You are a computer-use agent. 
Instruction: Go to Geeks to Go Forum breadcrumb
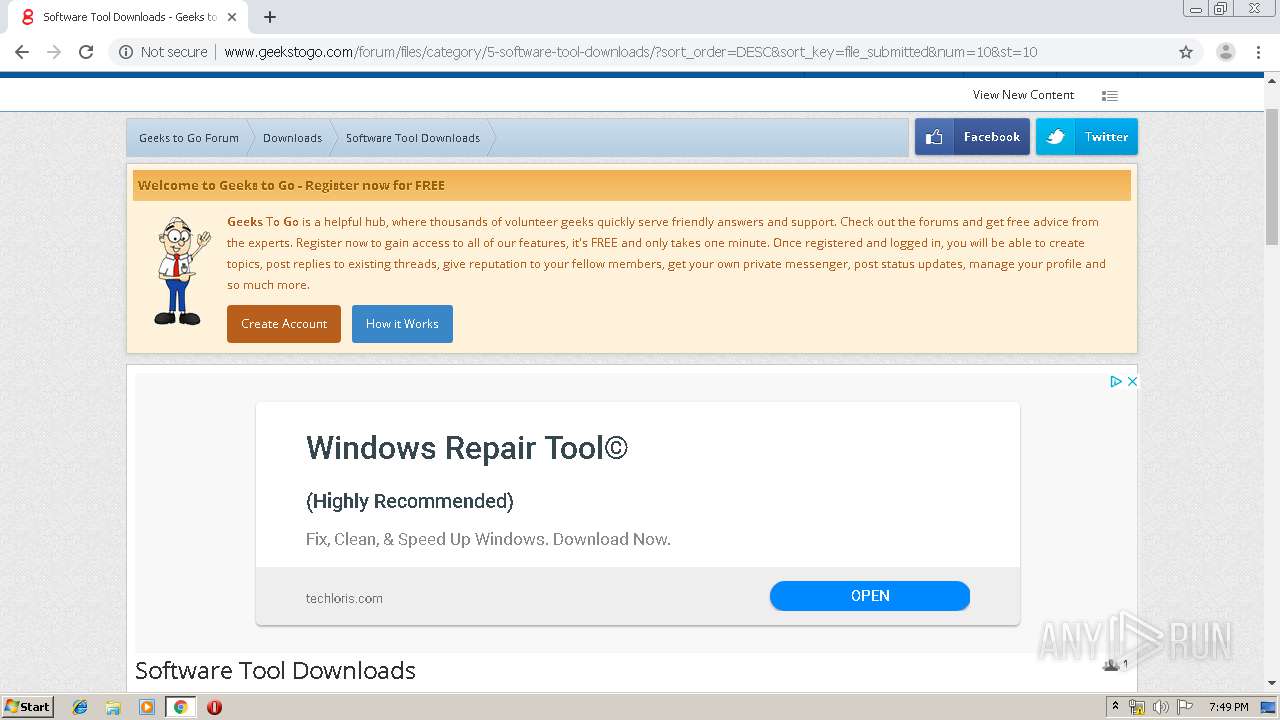pos(189,138)
